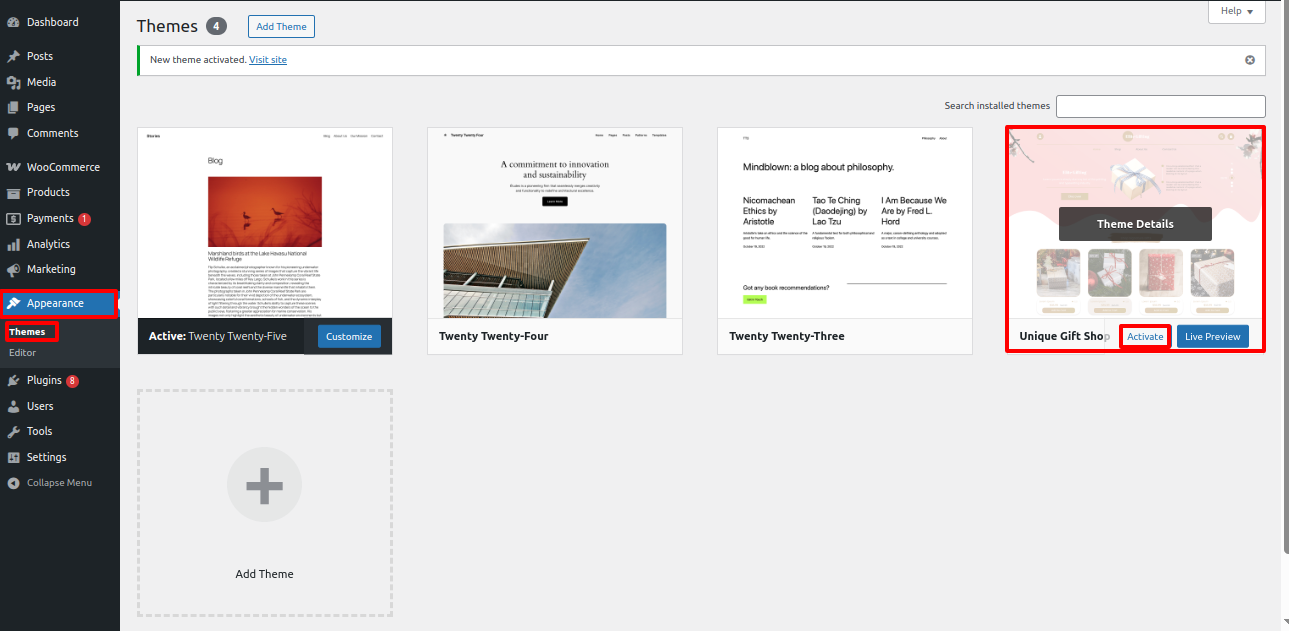Click the Posts pushpin icon
The height and width of the screenshot is (631, 1289).
click(13, 56)
